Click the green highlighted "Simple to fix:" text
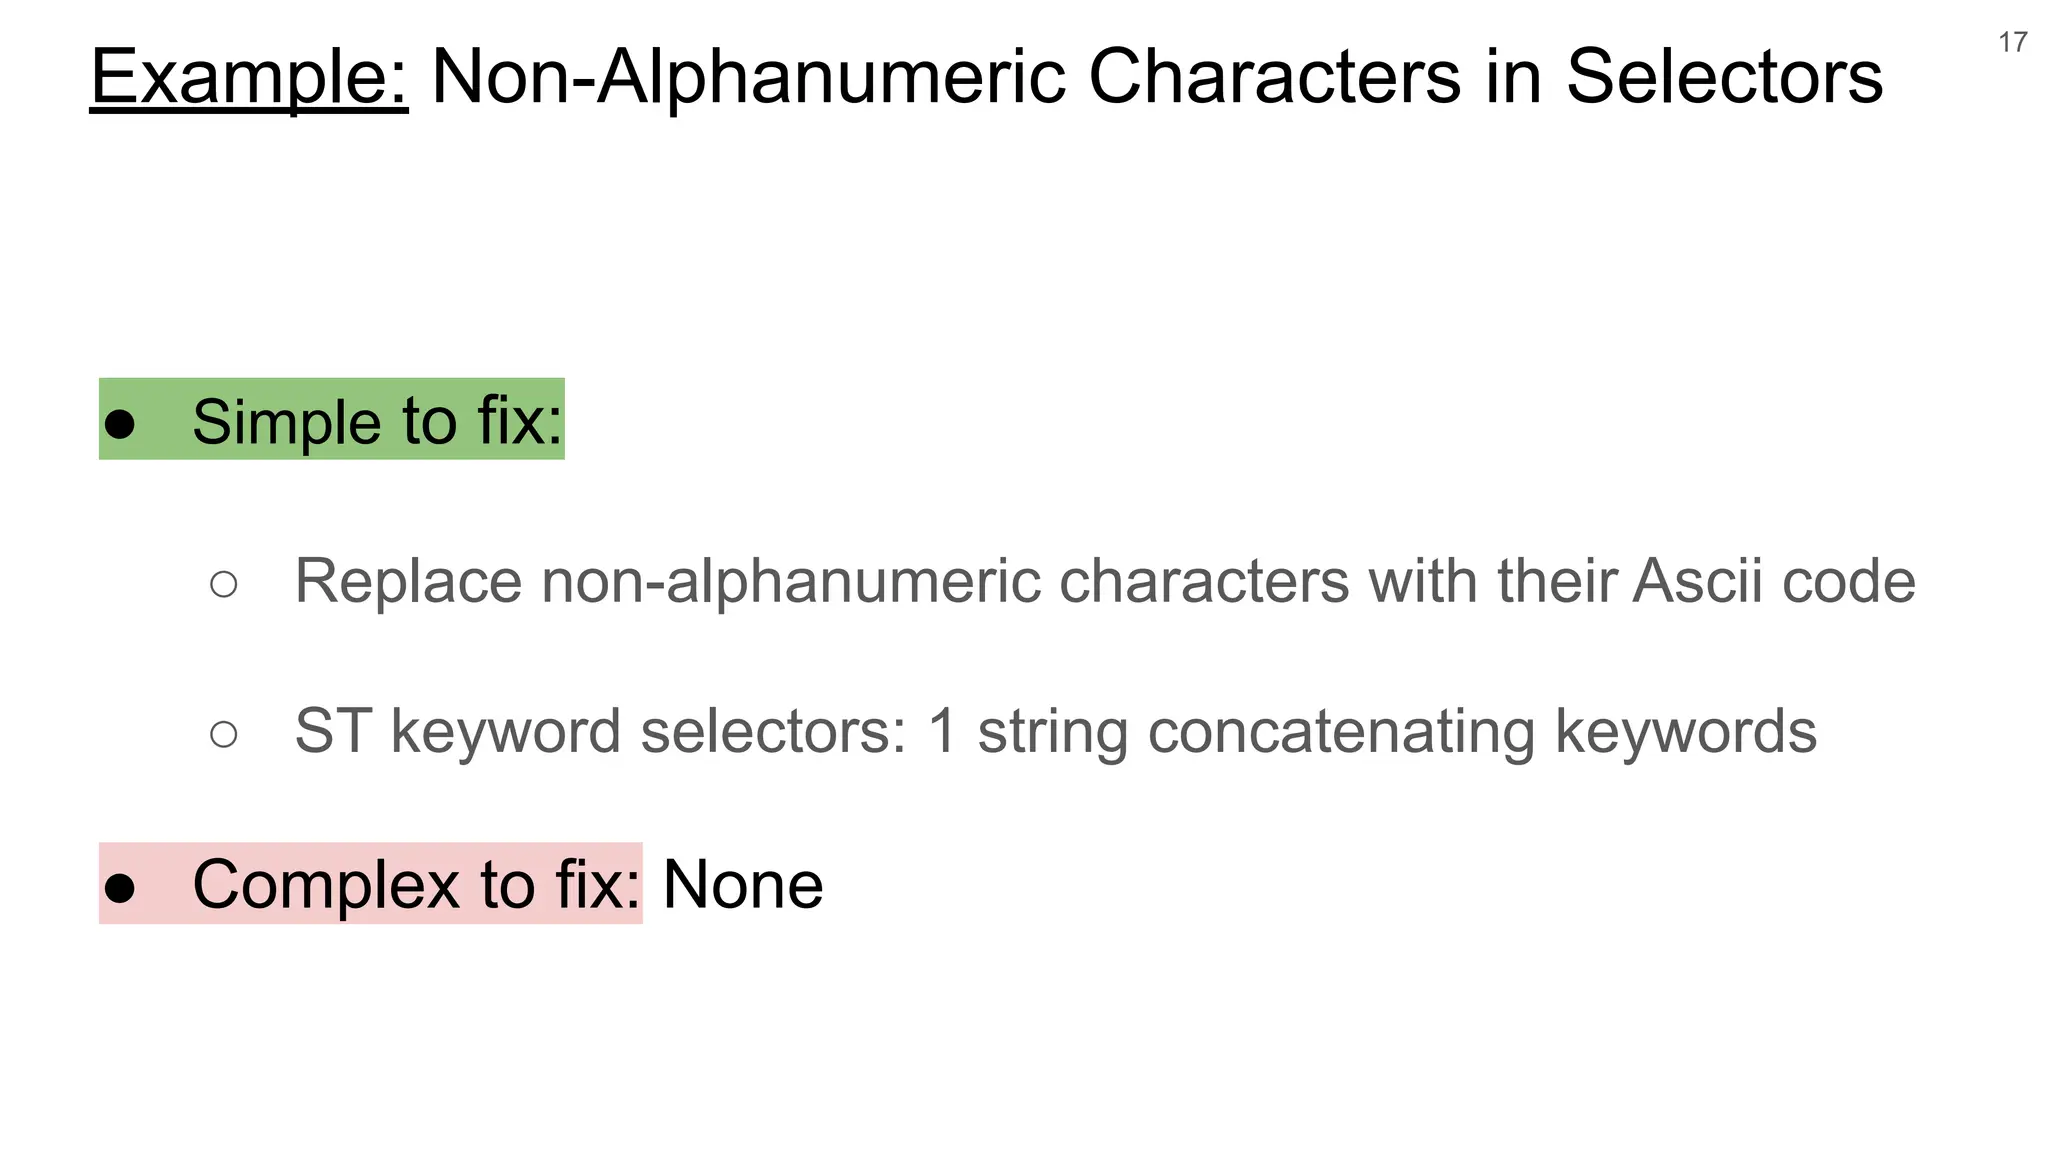 point(377,421)
